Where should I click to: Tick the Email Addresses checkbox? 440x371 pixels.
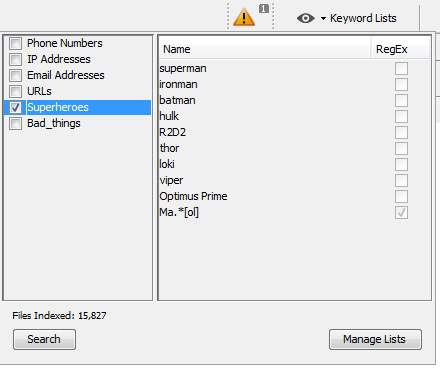(15, 75)
